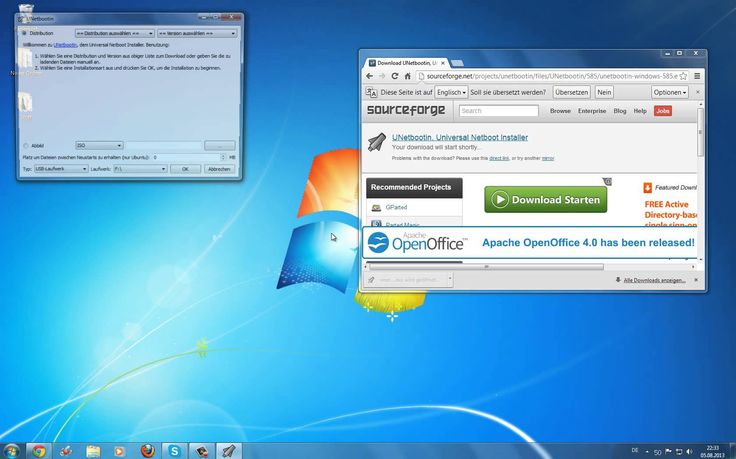Screen dimensions: 736x459
Task: Select the Distribution radio button in UNetbootin
Action: (25, 33)
